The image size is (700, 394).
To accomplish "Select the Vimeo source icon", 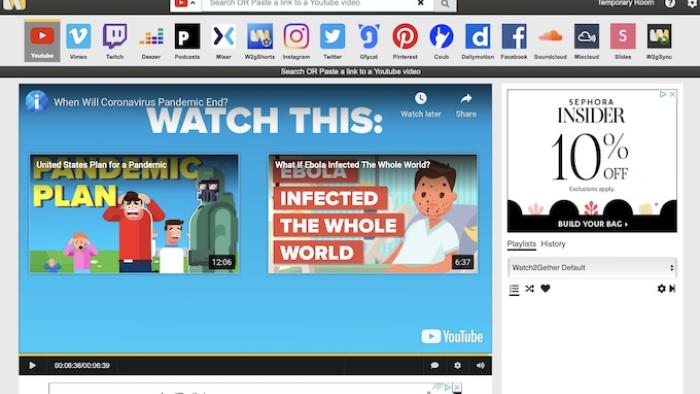I will pos(79,41).
